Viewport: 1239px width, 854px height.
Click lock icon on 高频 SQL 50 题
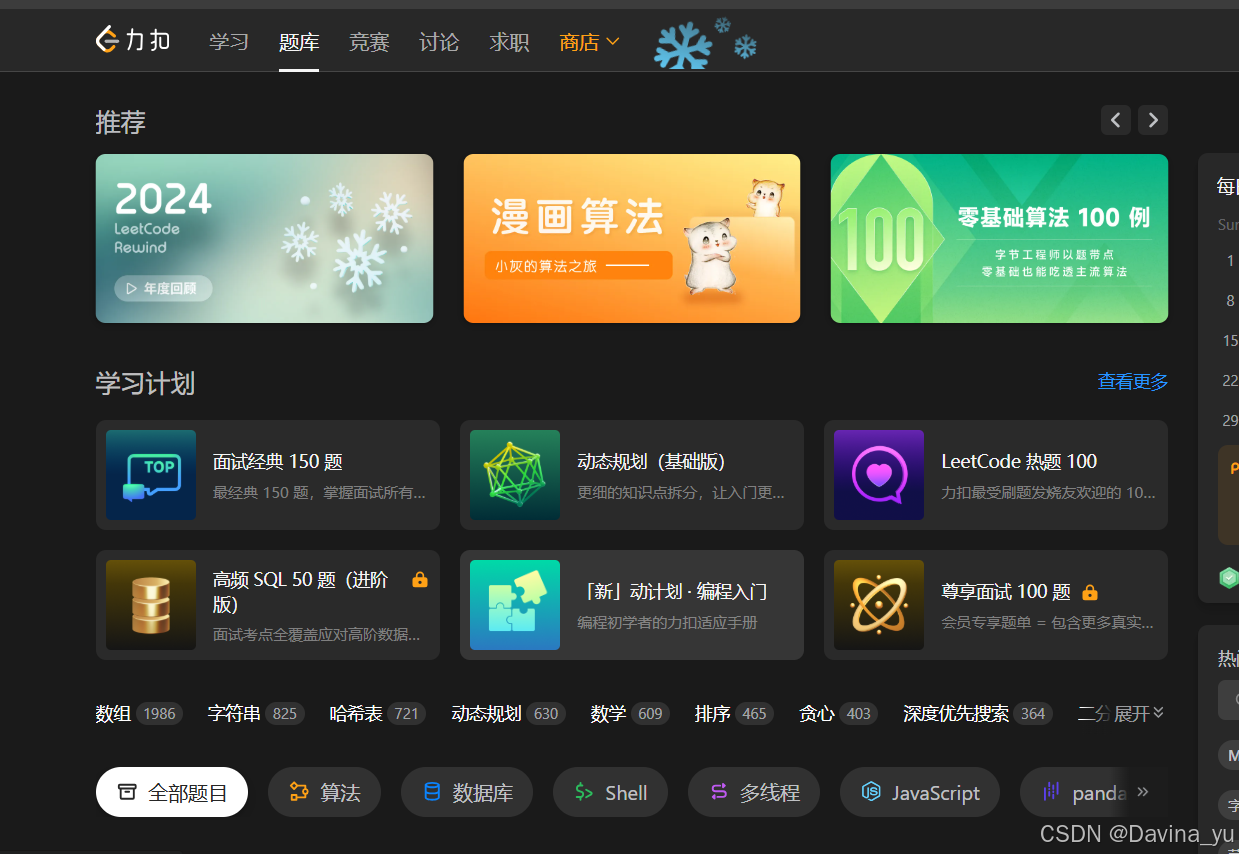pyautogui.click(x=420, y=580)
